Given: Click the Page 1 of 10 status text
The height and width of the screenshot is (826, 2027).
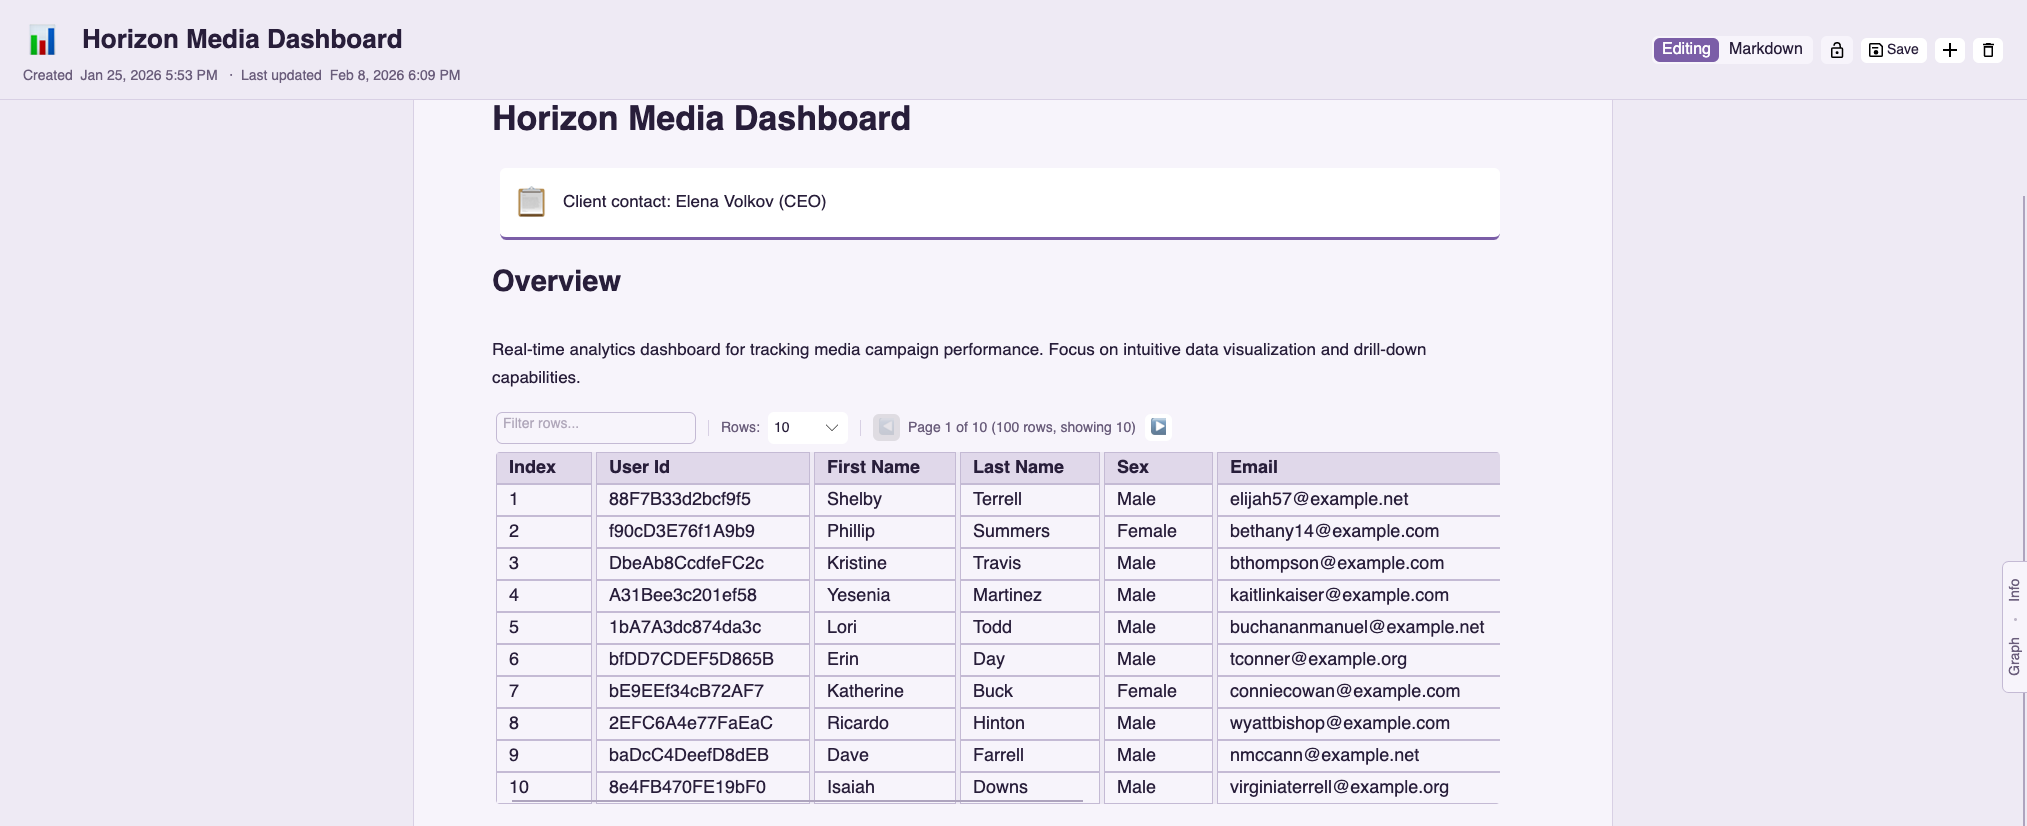Looking at the screenshot, I should (x=1021, y=427).
